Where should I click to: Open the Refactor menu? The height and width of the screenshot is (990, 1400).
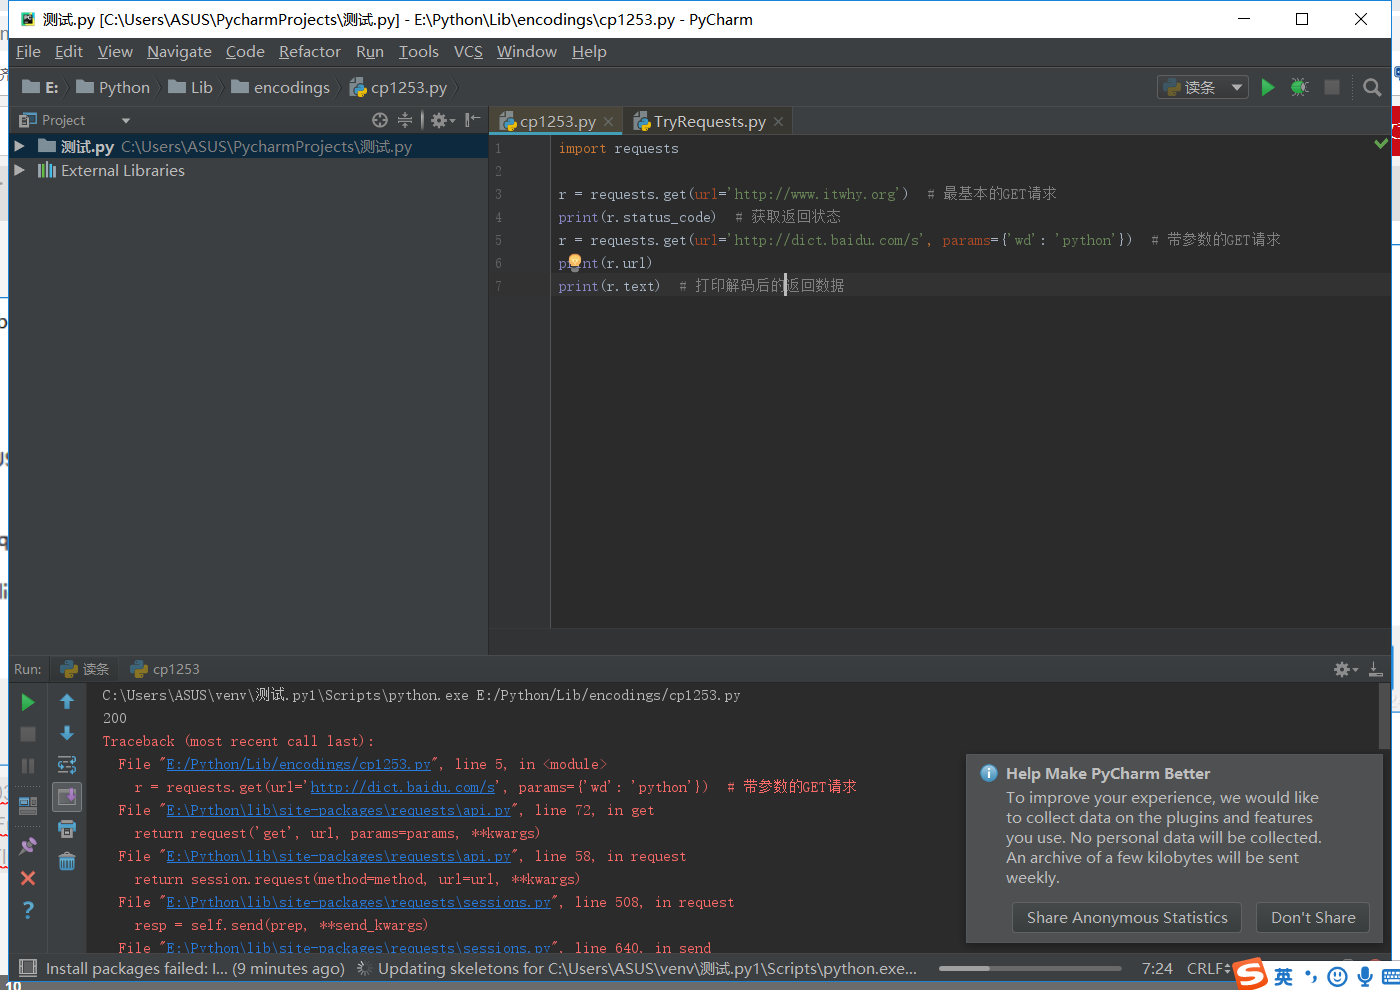click(310, 52)
